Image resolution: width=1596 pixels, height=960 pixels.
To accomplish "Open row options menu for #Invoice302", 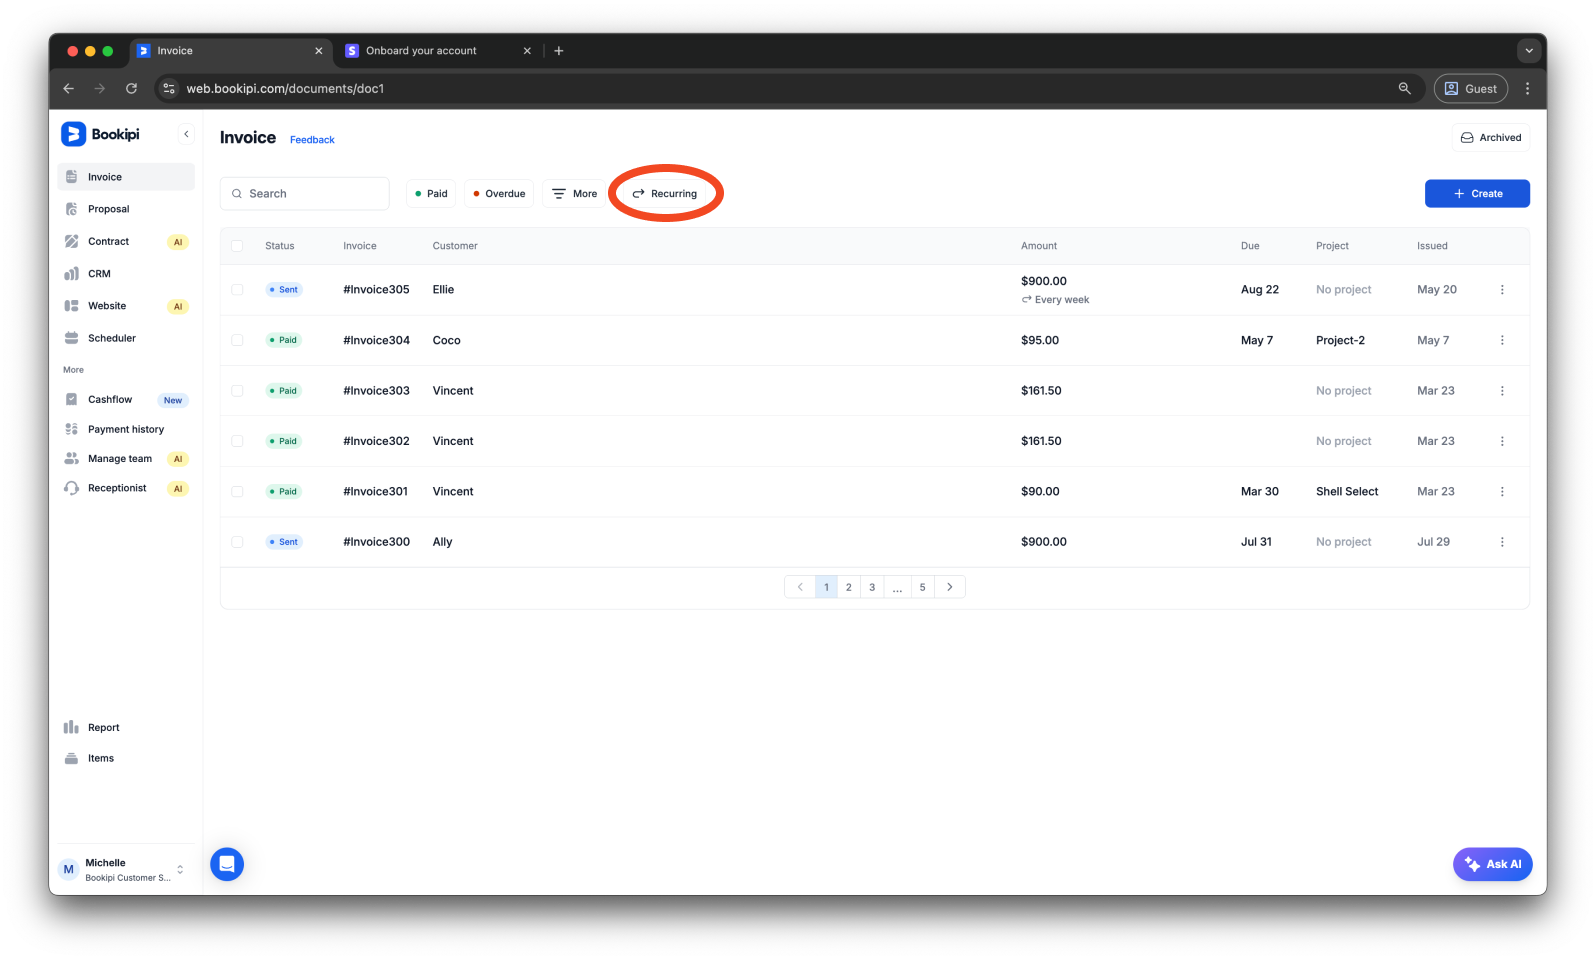I will (x=1502, y=441).
